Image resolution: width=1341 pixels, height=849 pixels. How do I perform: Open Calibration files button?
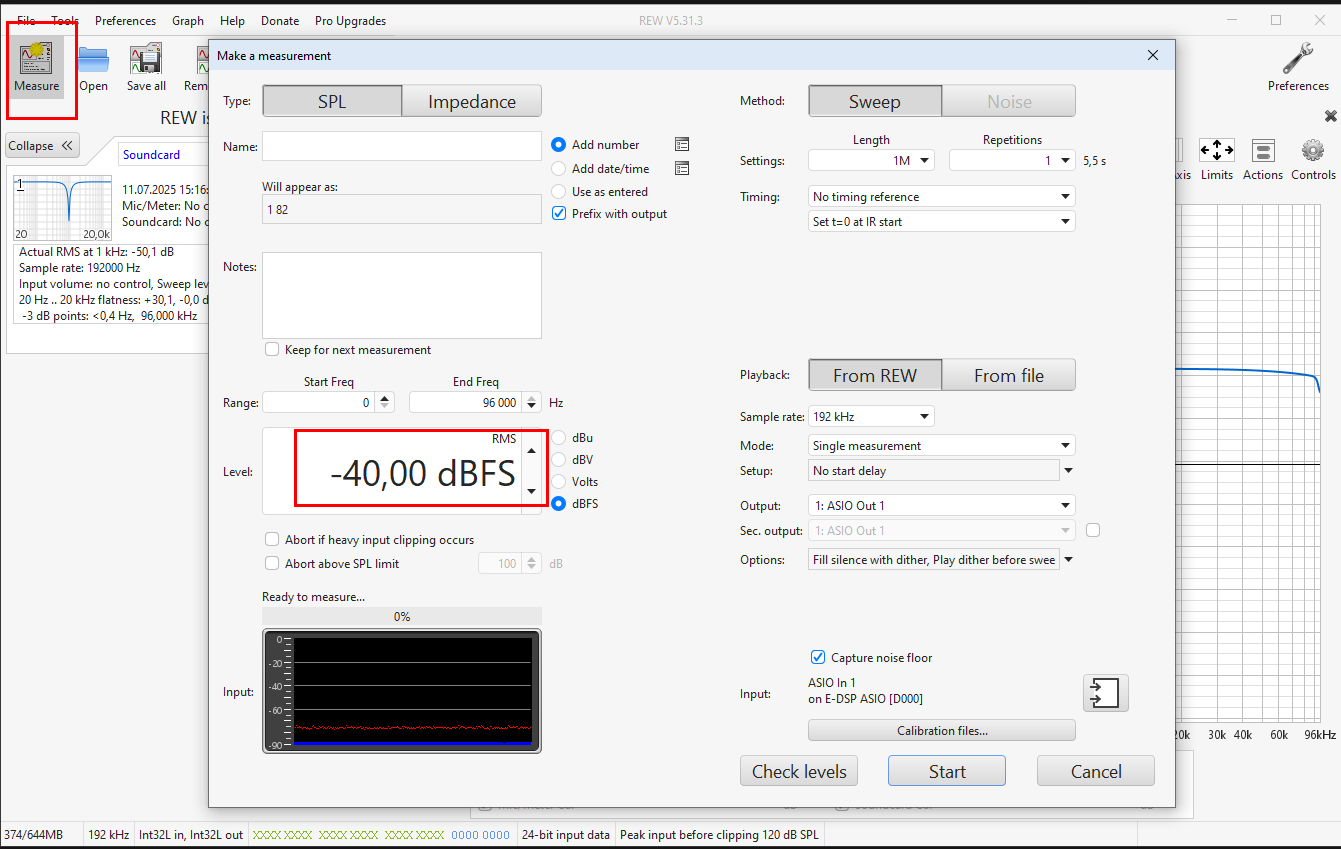[x=942, y=731]
